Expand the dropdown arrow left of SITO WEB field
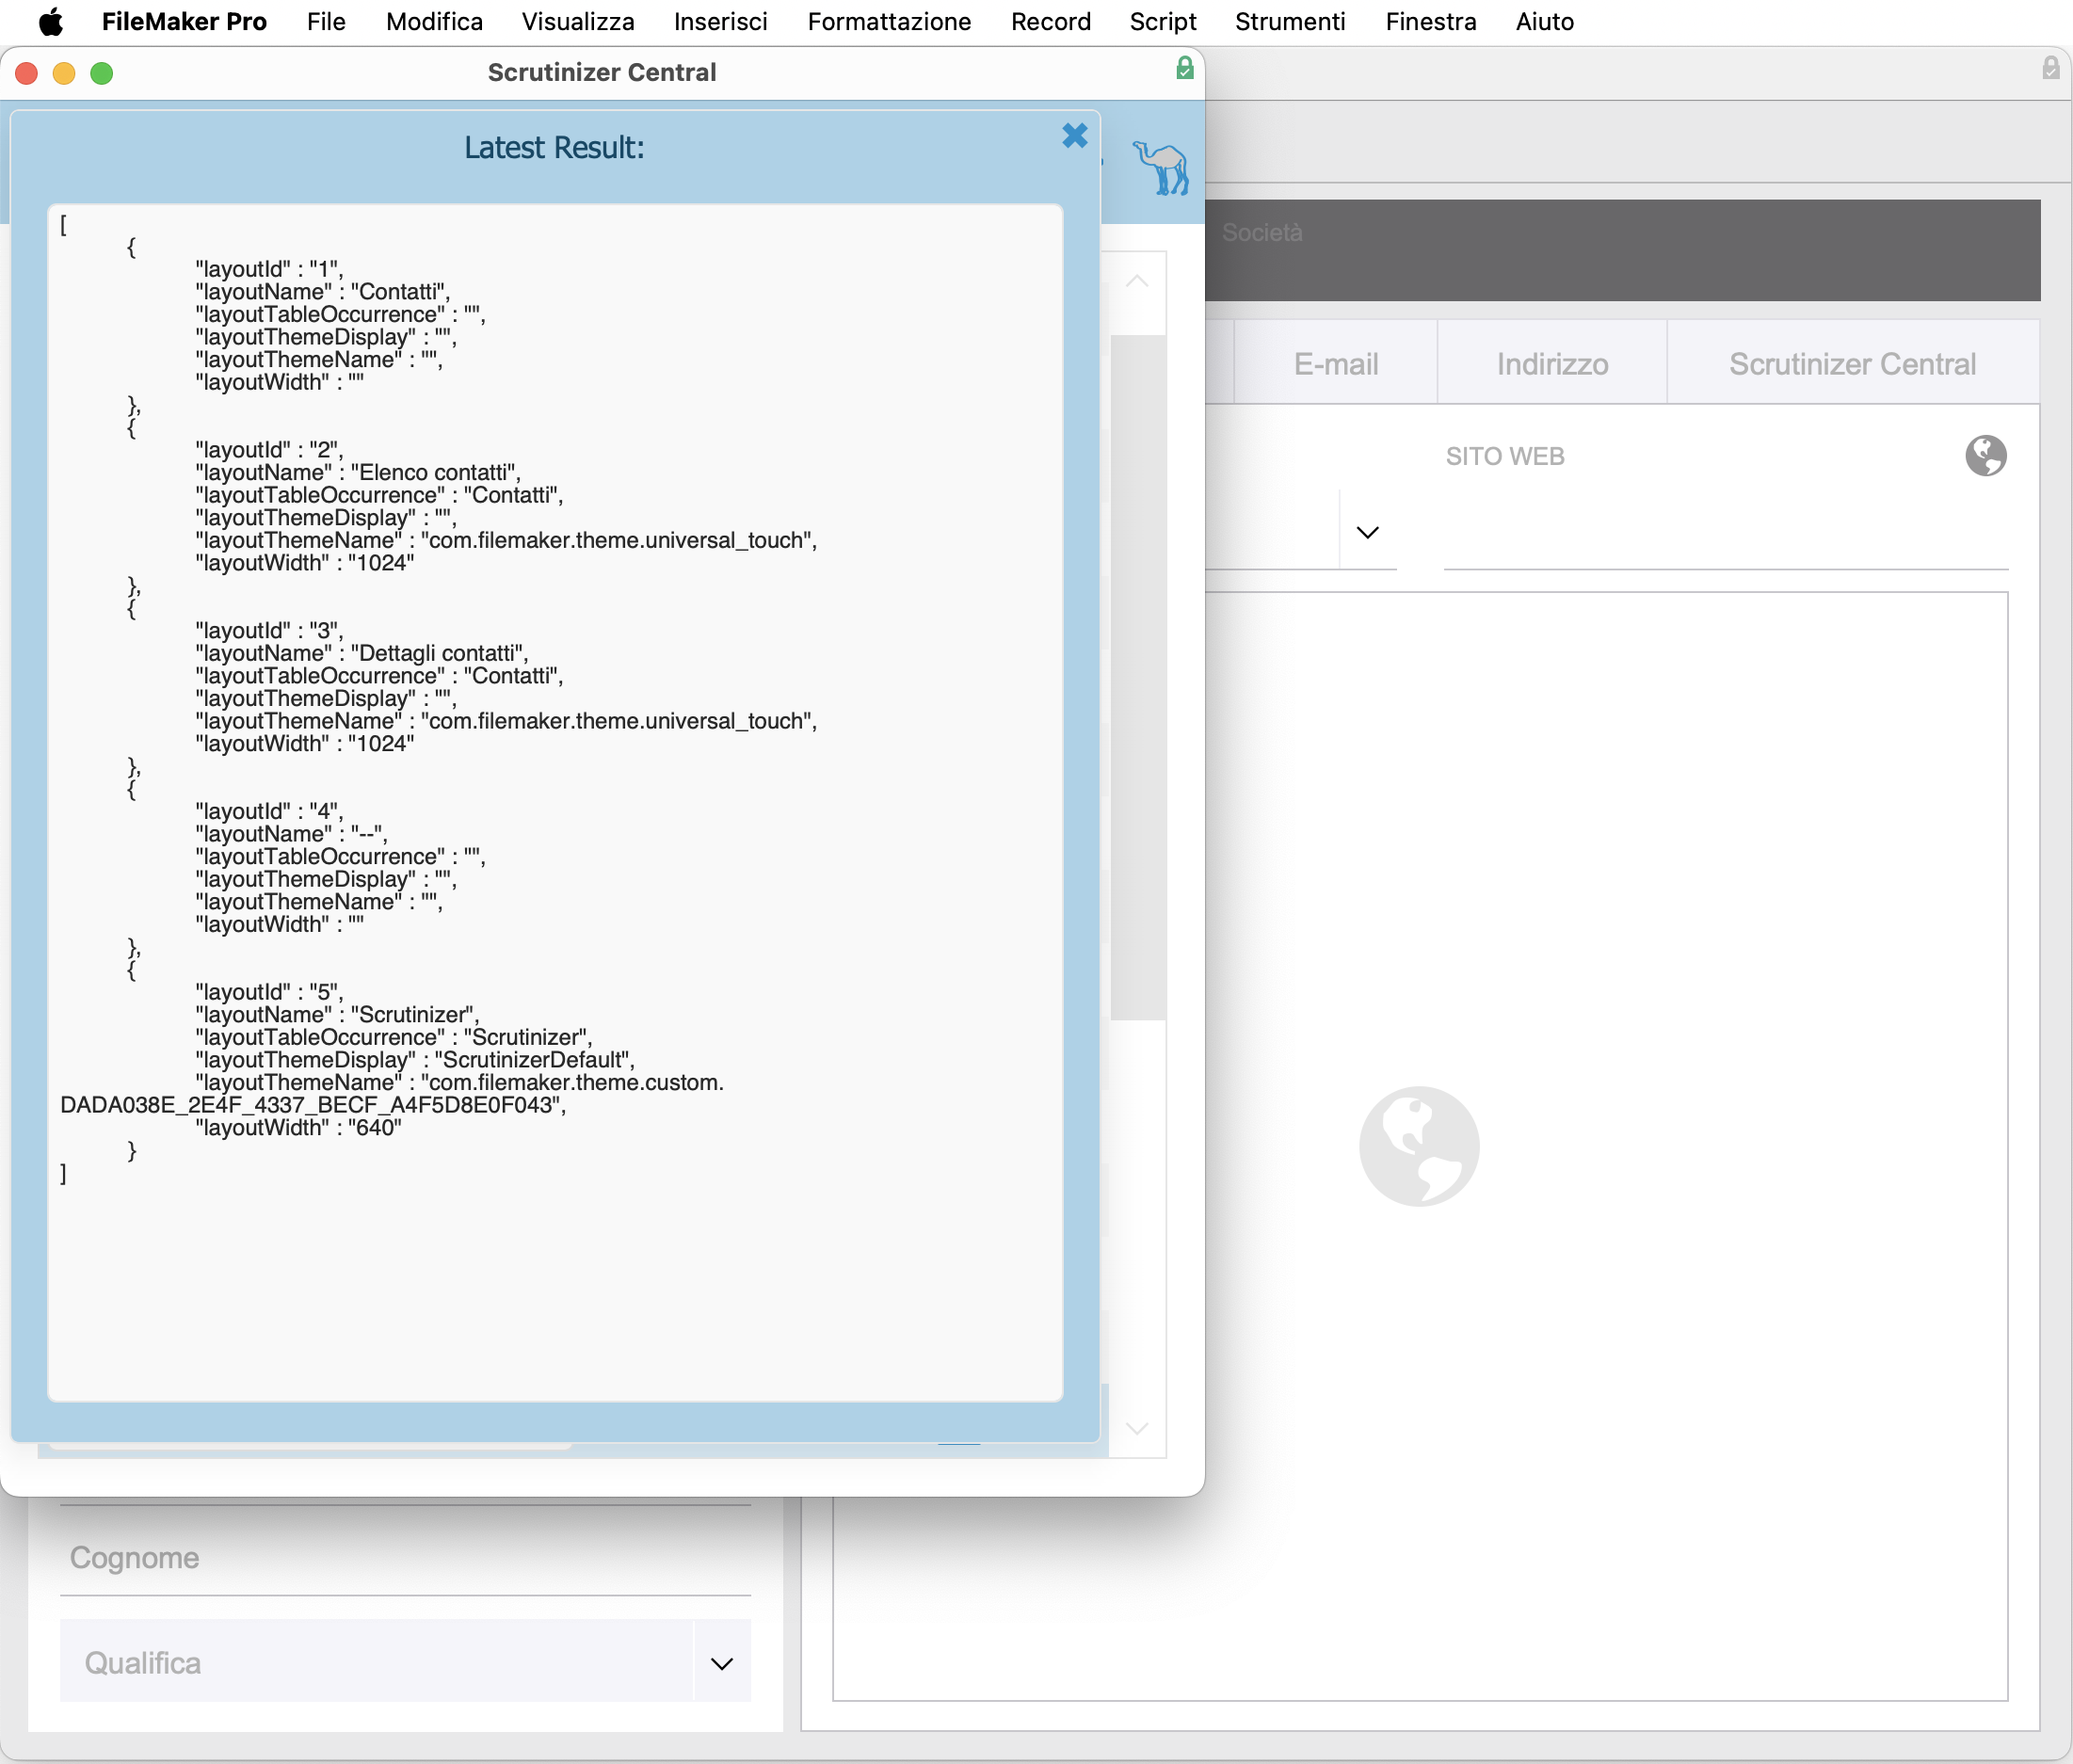This screenshot has height=1764, width=2073. point(1367,532)
